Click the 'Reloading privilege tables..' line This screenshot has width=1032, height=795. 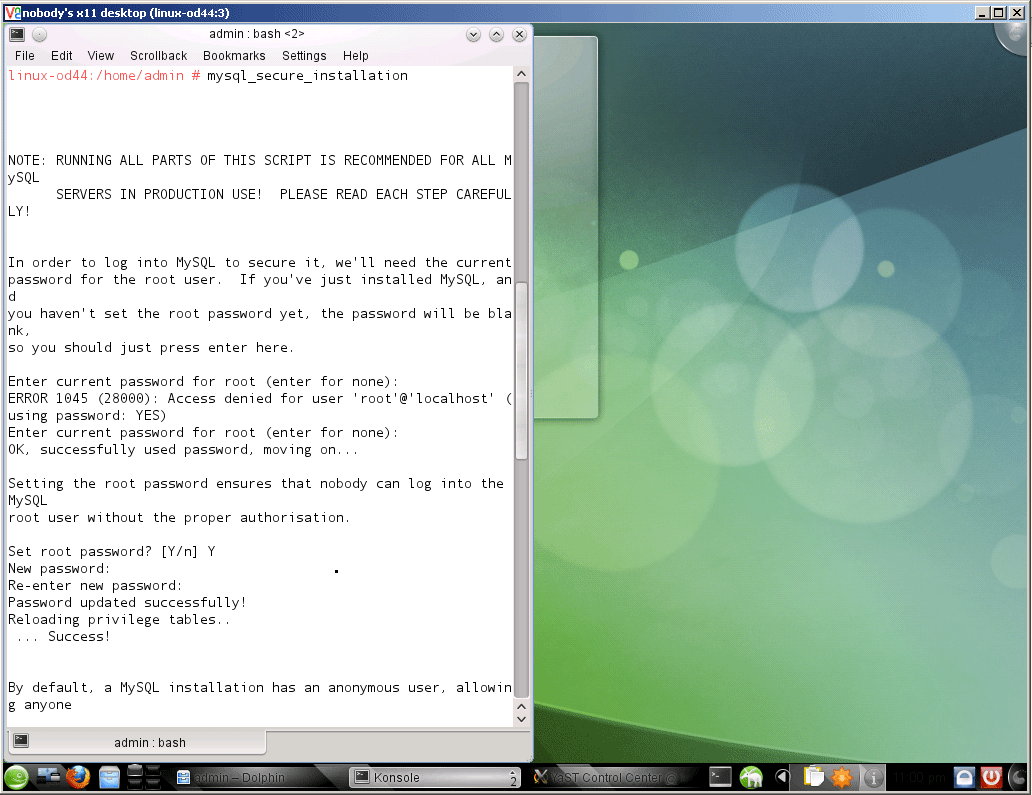pos(119,619)
